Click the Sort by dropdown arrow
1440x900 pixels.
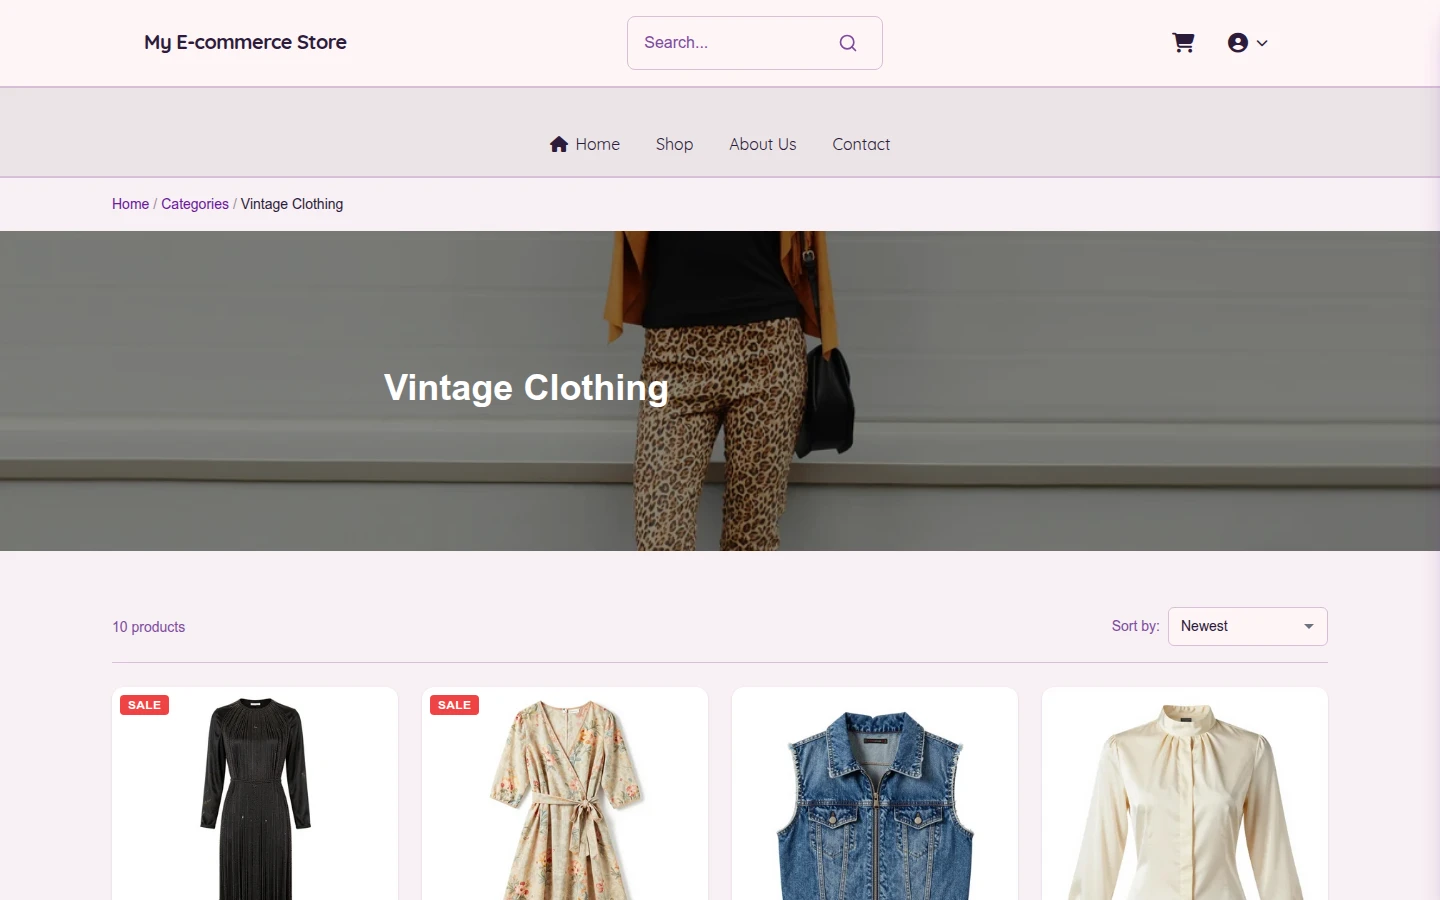click(x=1309, y=626)
